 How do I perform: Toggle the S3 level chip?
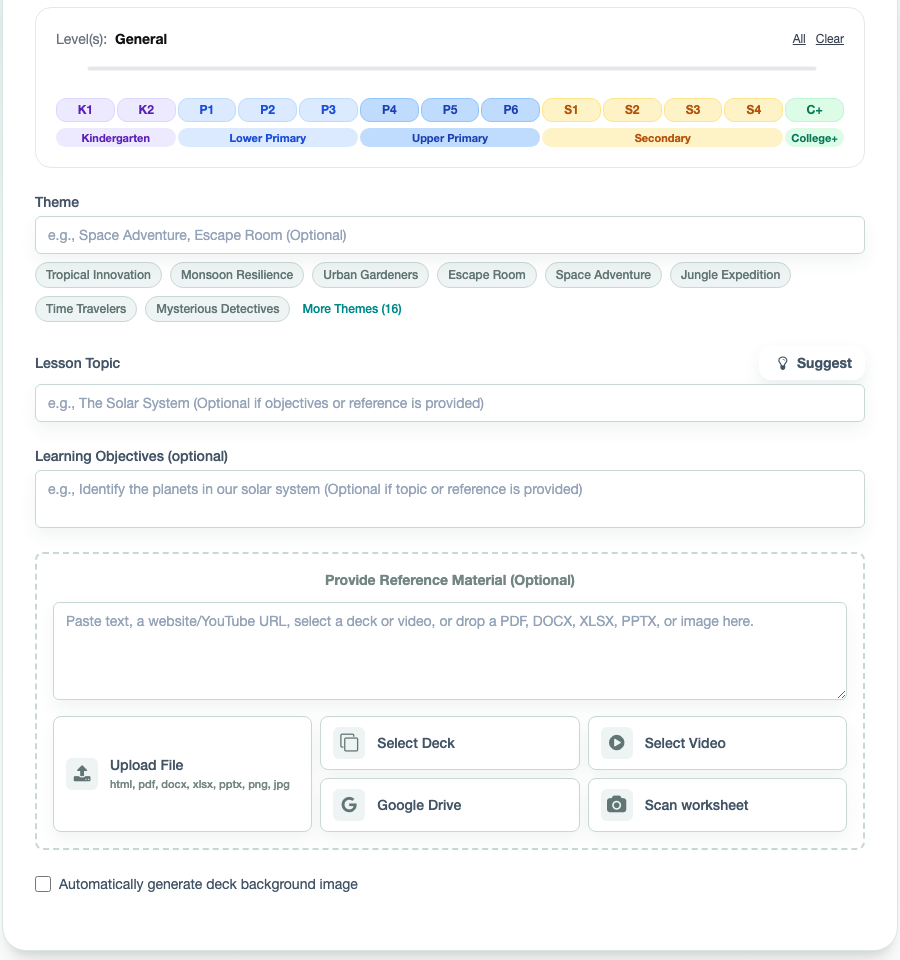click(x=693, y=110)
